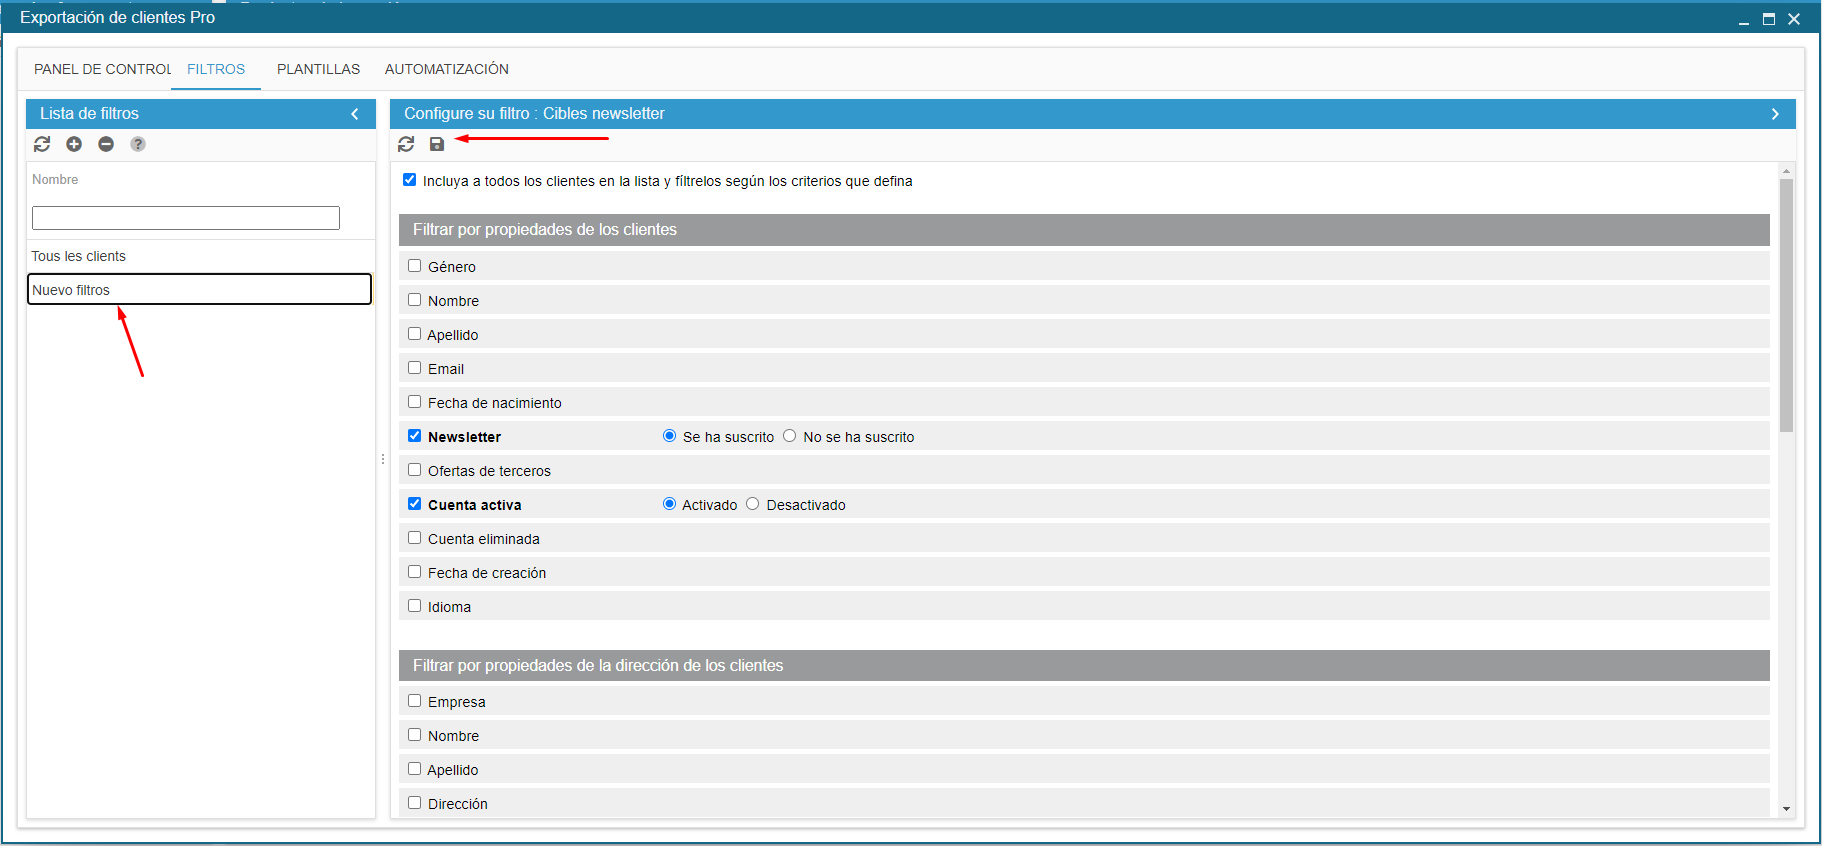Screen dimensions: 1822x846
Task: Refresh the filter list
Action: click(x=42, y=144)
